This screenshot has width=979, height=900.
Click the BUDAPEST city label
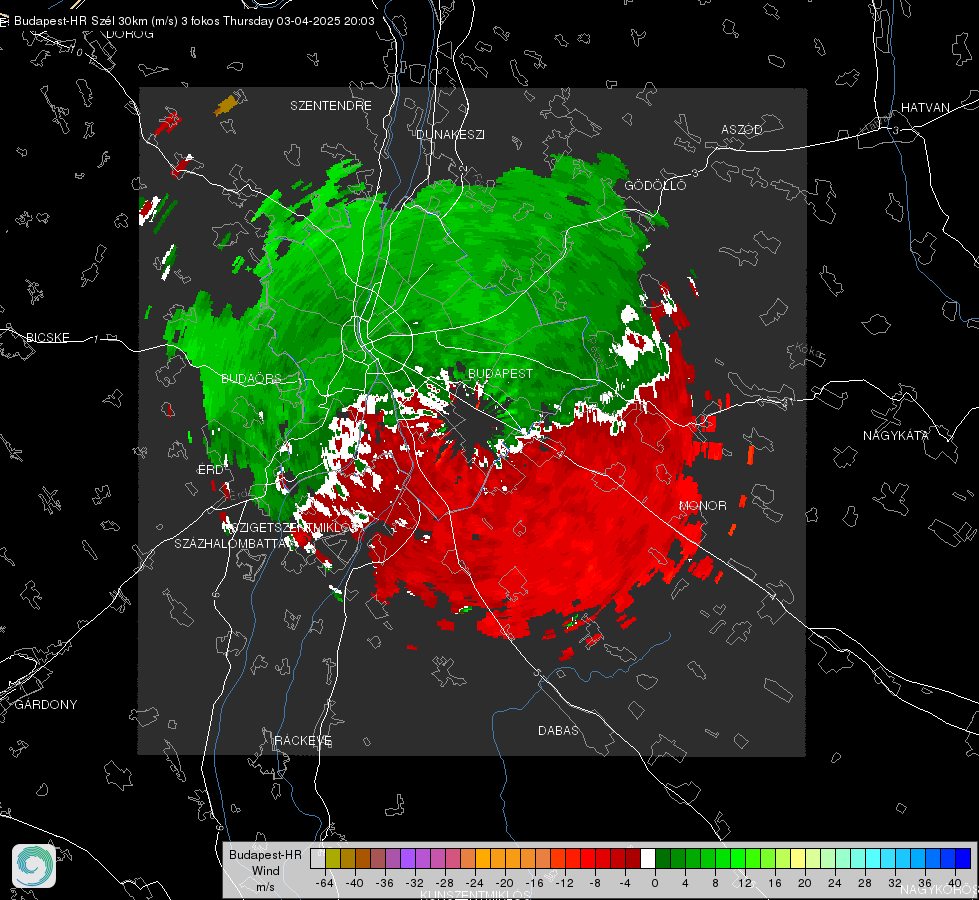[500, 373]
